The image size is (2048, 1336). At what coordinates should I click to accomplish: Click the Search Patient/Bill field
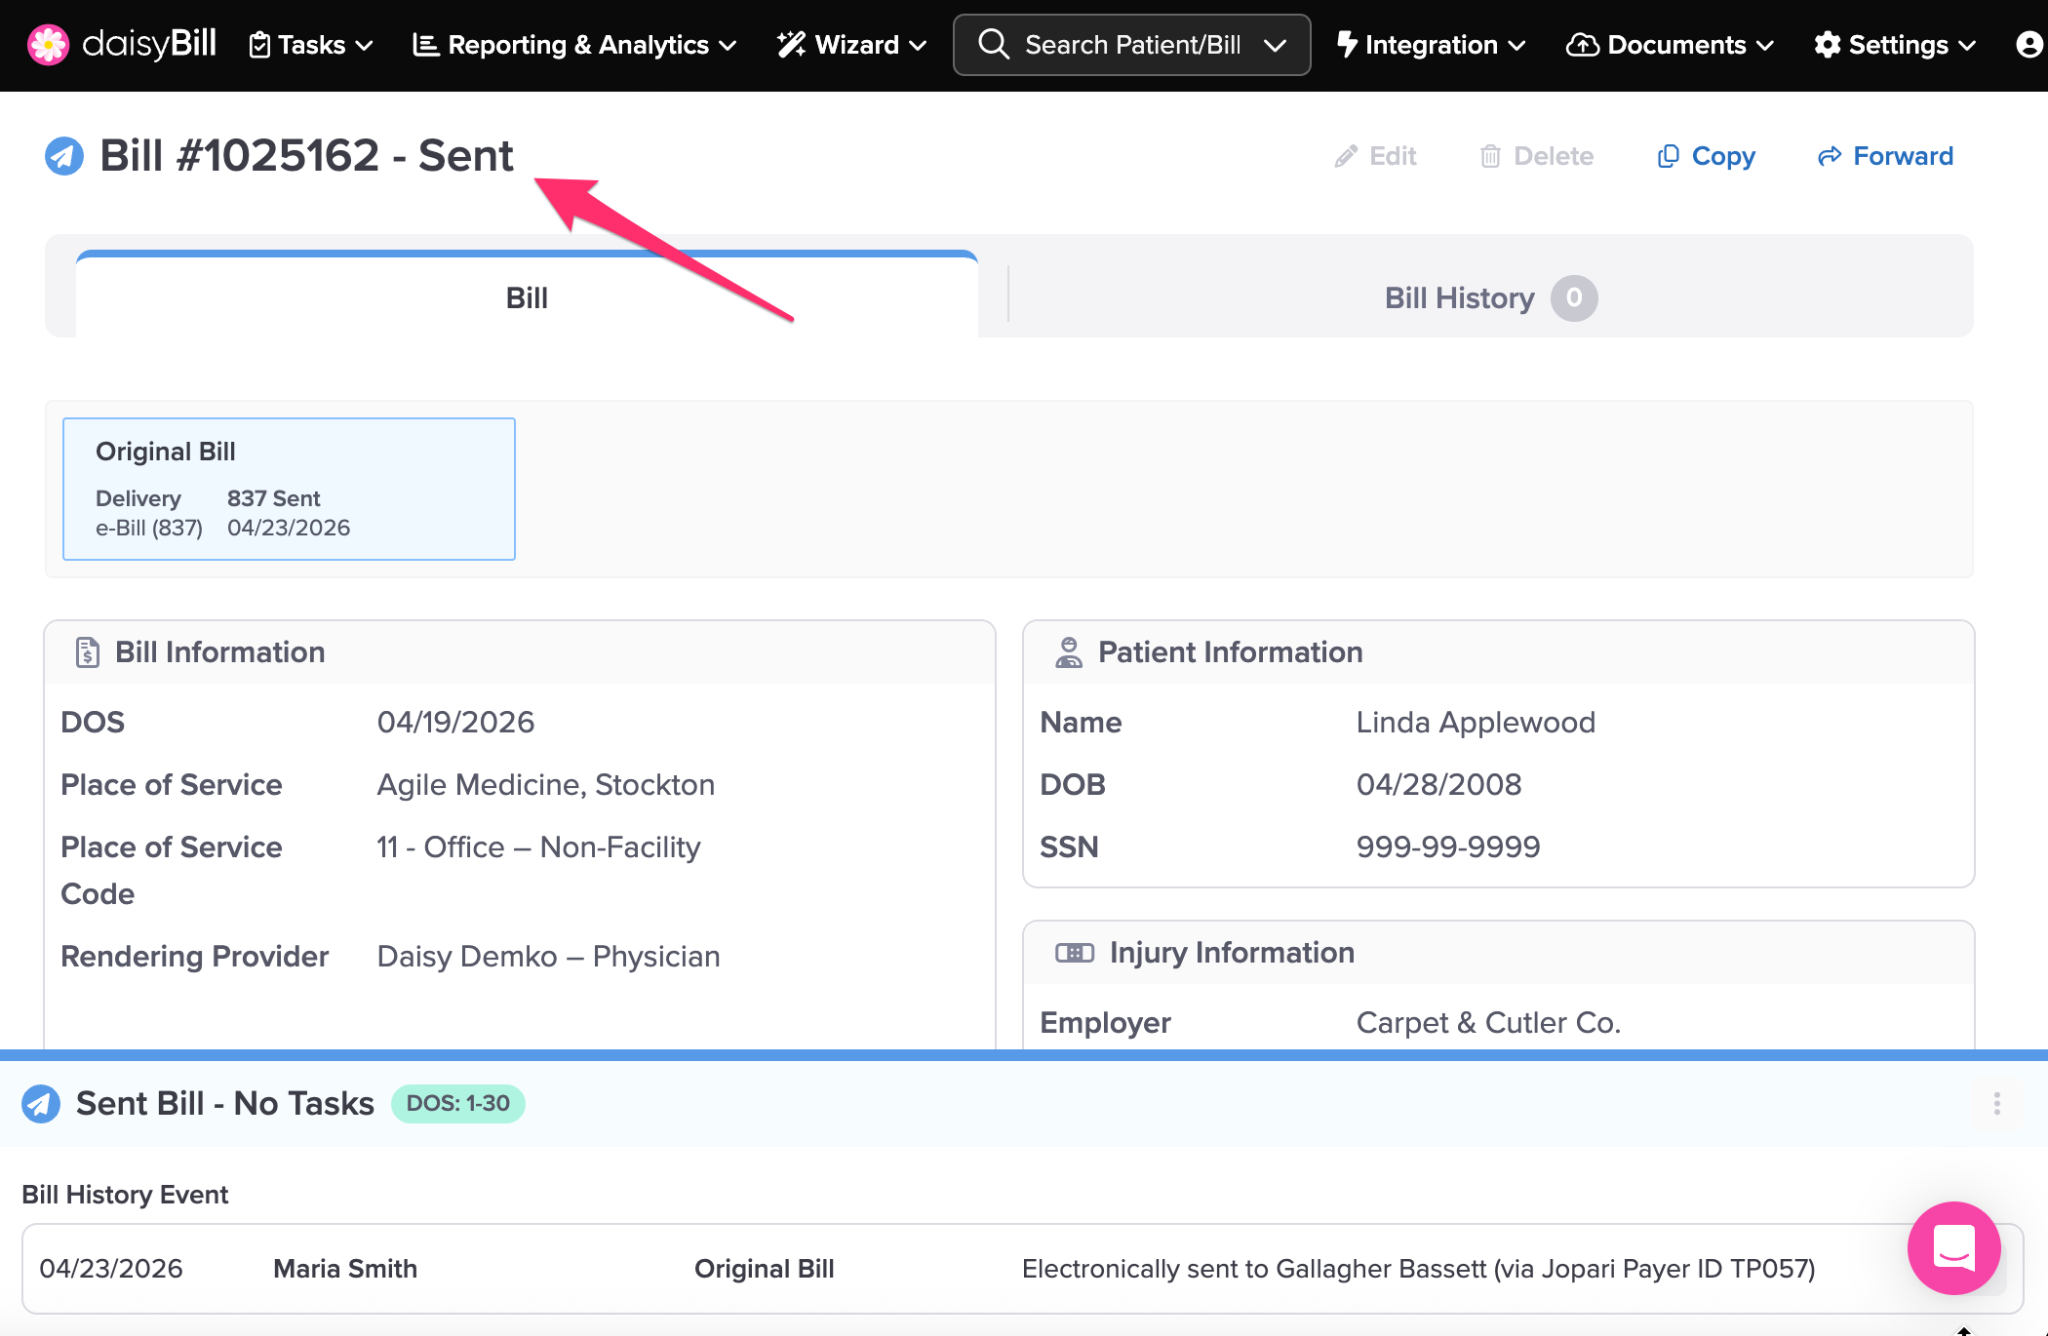coord(1131,45)
